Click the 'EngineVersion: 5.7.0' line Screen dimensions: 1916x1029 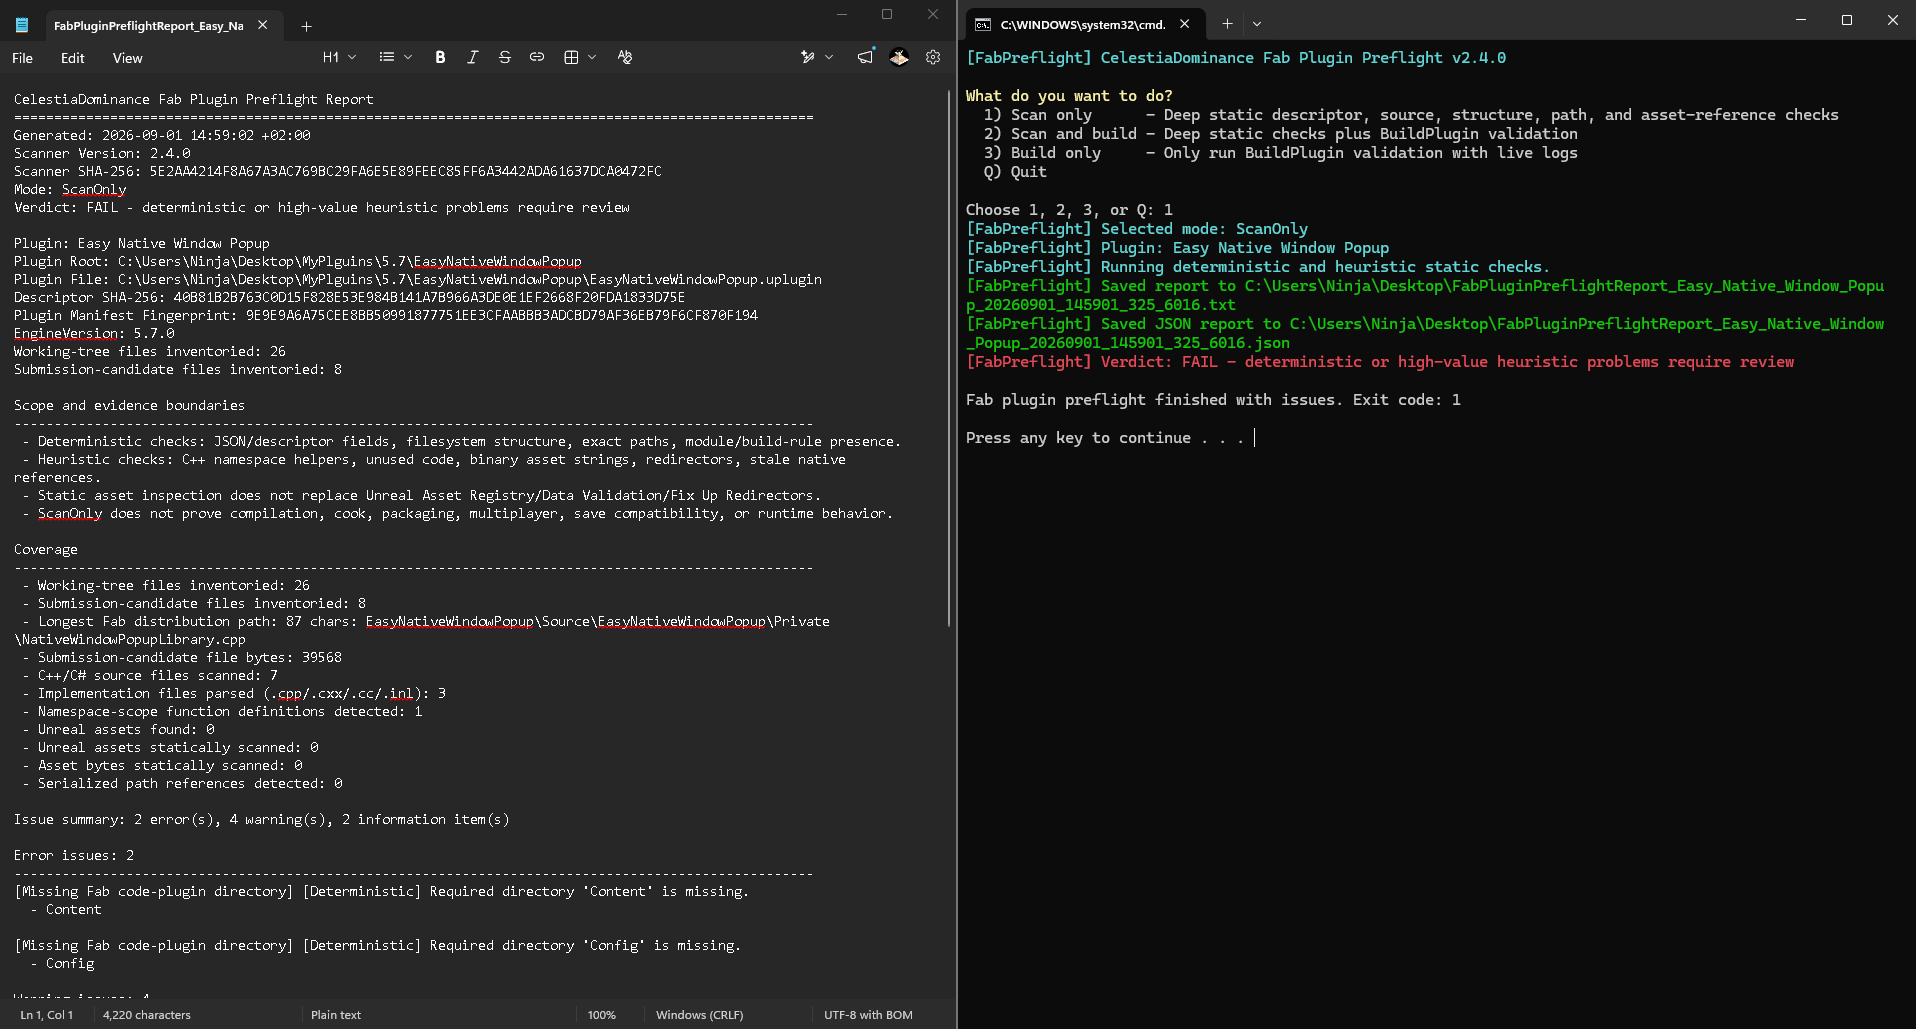pyautogui.click(x=94, y=333)
